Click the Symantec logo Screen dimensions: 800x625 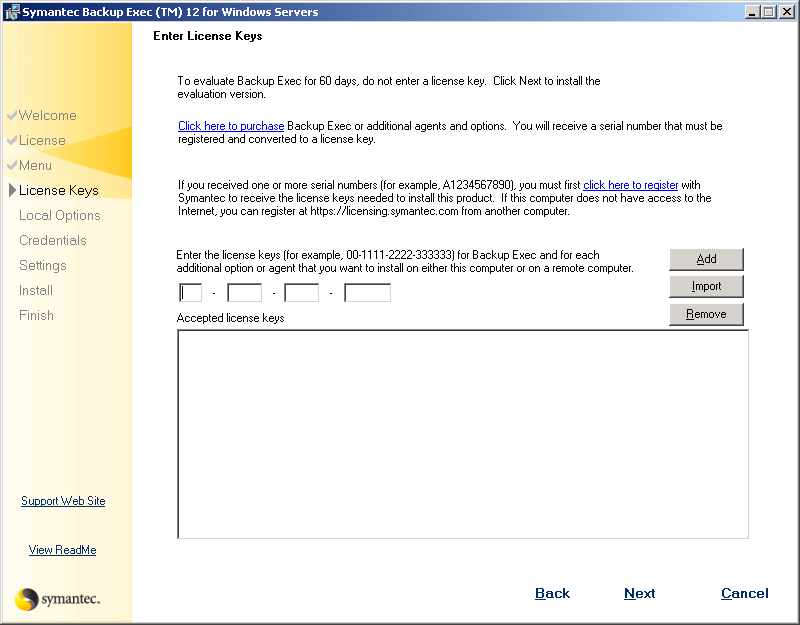tap(57, 599)
